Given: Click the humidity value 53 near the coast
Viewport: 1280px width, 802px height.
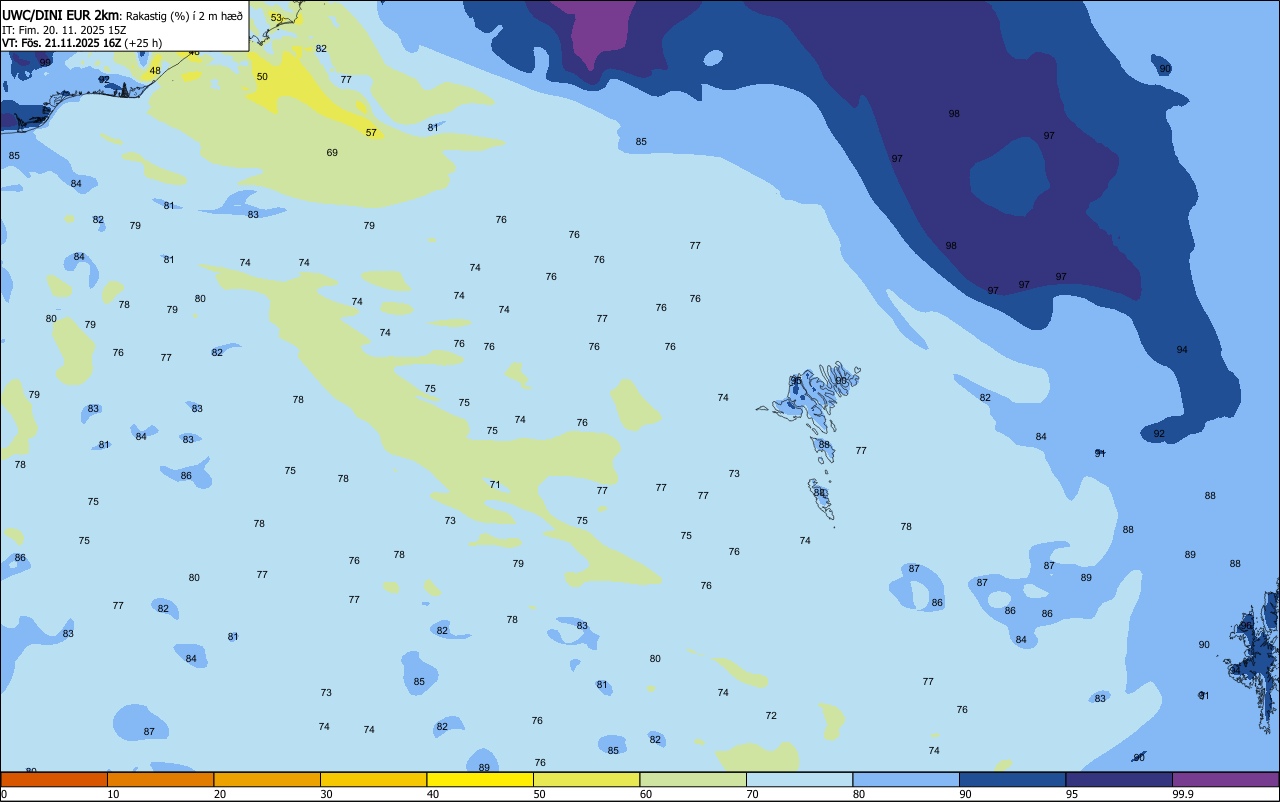Looking at the screenshot, I should (276, 18).
